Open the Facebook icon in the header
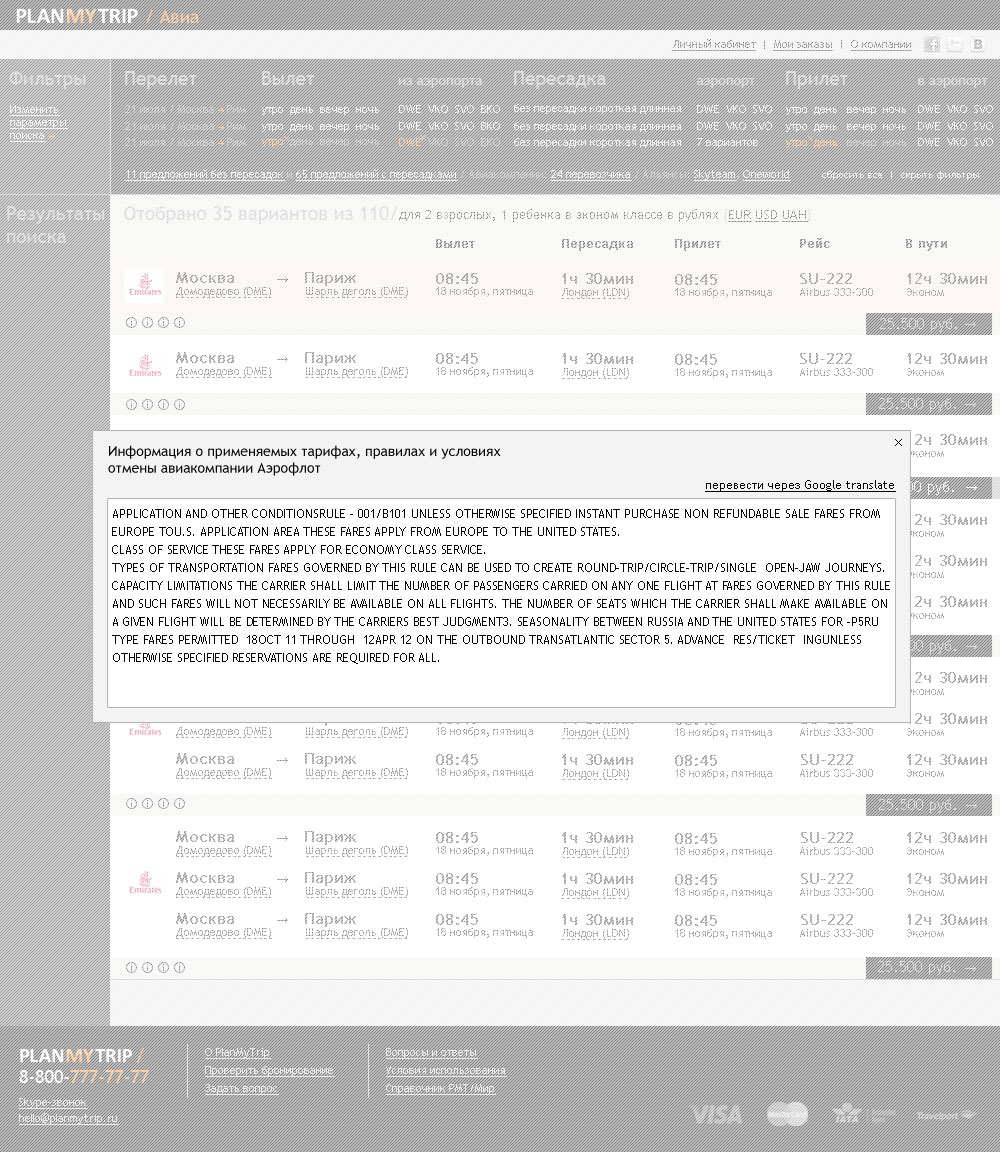Viewport: 1000px width, 1152px height. click(932, 44)
